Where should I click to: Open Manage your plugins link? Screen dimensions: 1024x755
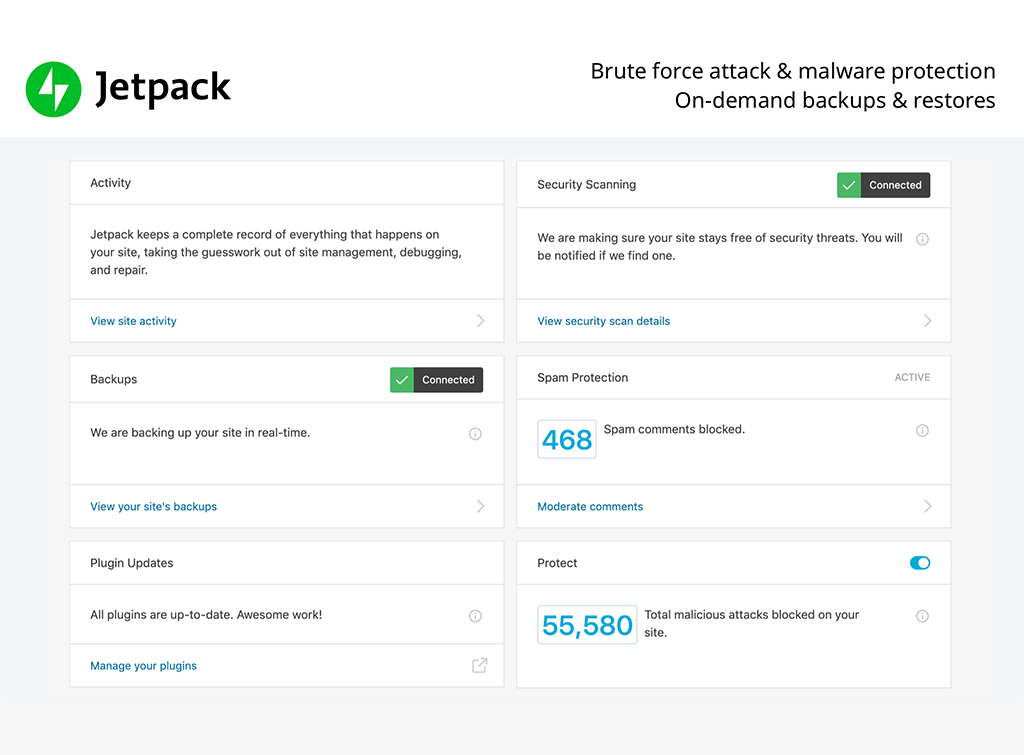click(143, 666)
